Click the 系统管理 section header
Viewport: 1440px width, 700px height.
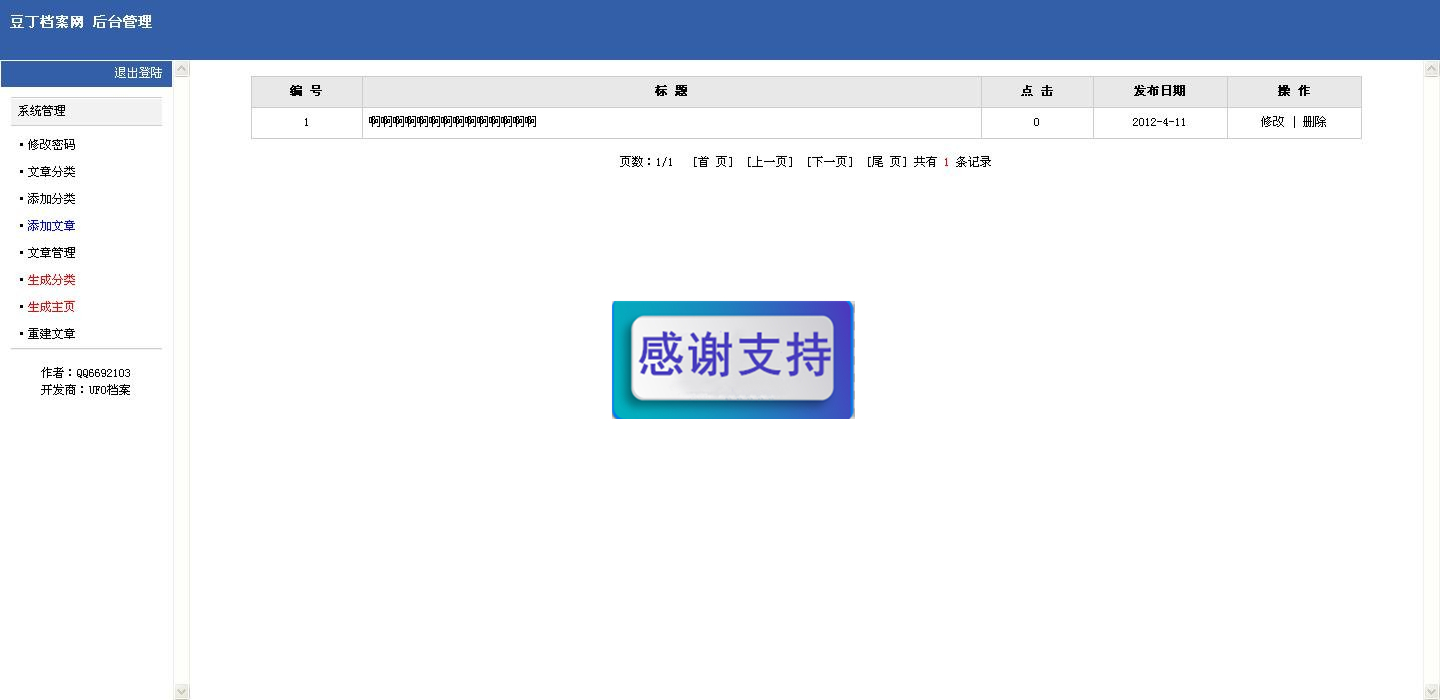(x=86, y=111)
